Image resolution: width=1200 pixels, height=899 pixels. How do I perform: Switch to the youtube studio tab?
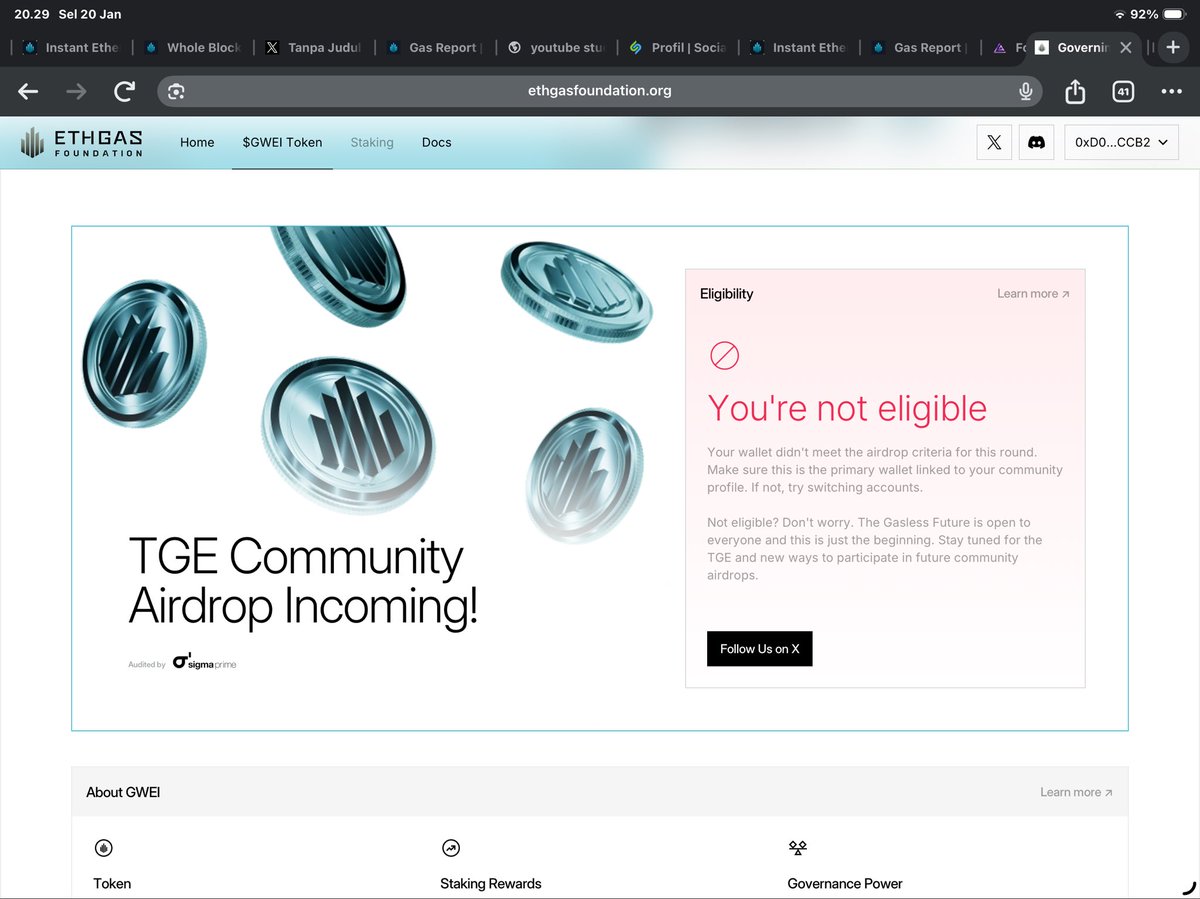(x=557, y=47)
